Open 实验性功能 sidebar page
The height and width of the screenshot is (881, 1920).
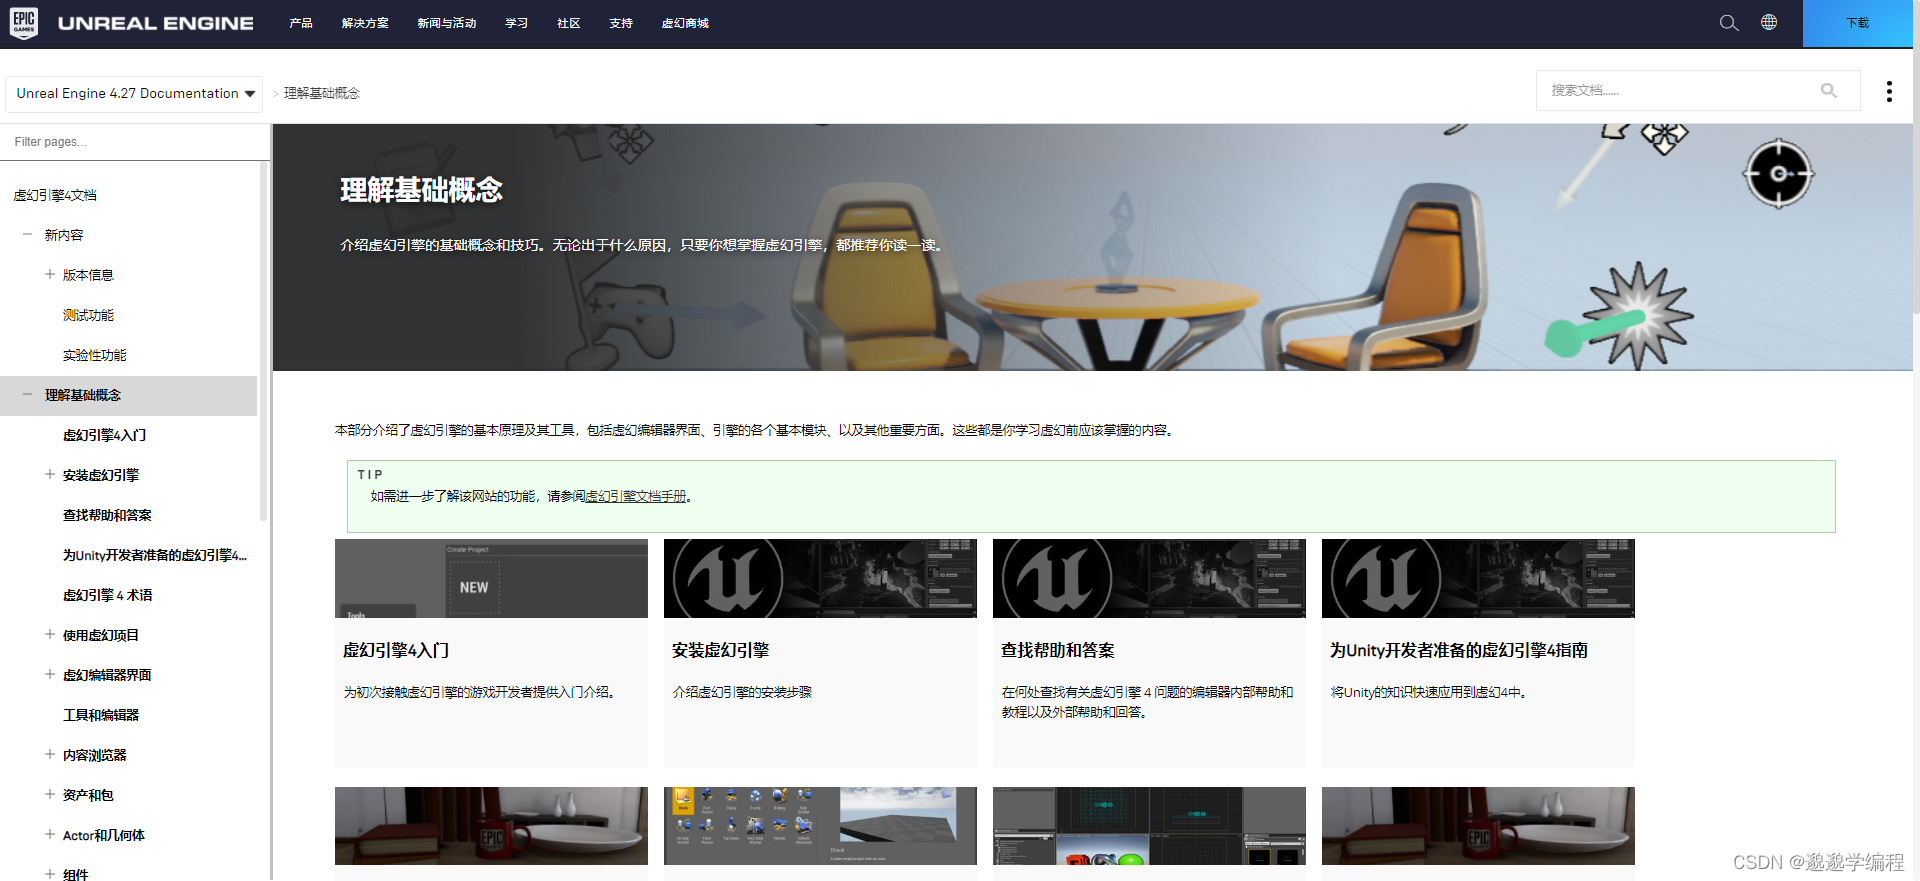tap(94, 355)
